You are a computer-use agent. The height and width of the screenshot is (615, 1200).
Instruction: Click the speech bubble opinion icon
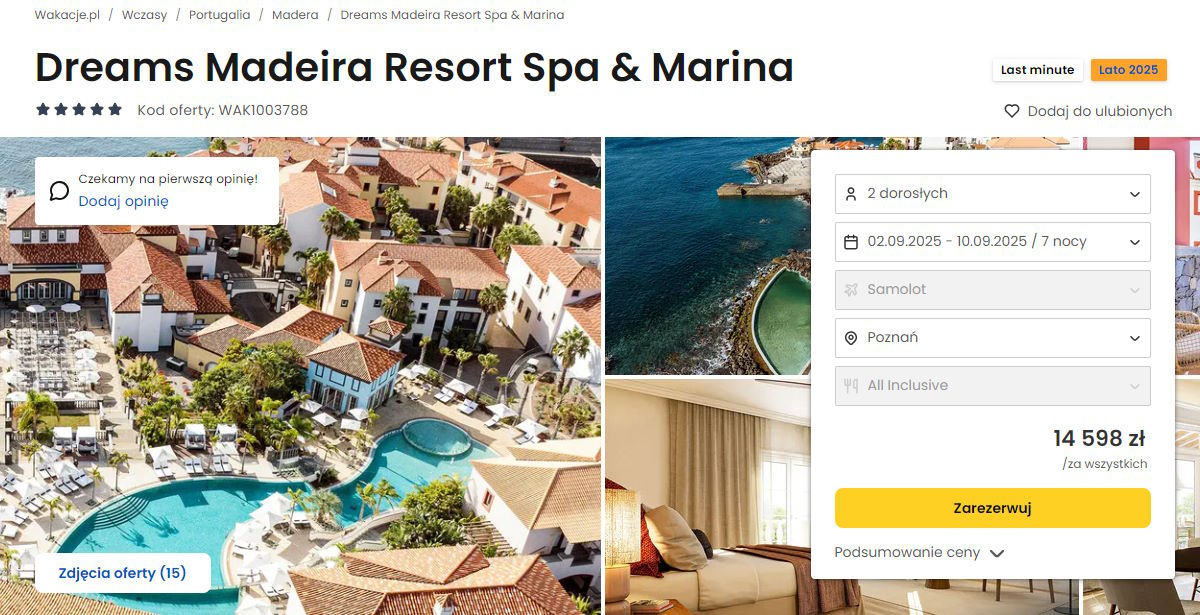click(x=59, y=190)
